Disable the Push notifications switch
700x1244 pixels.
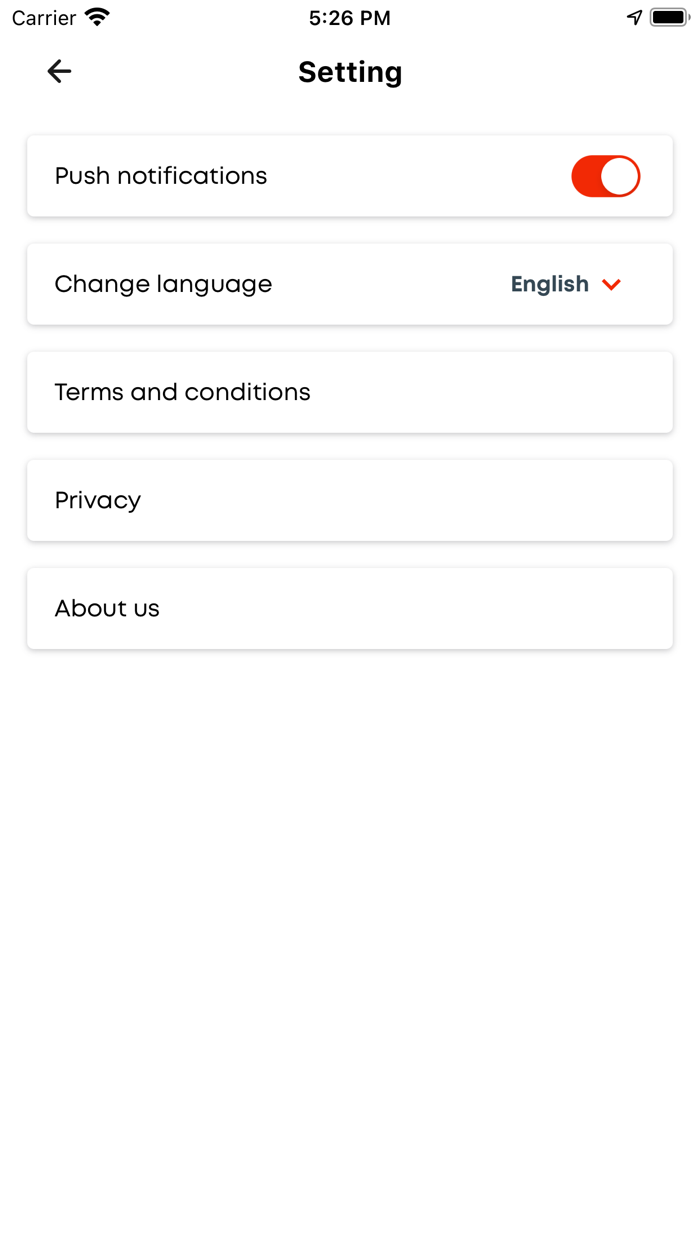click(x=605, y=176)
